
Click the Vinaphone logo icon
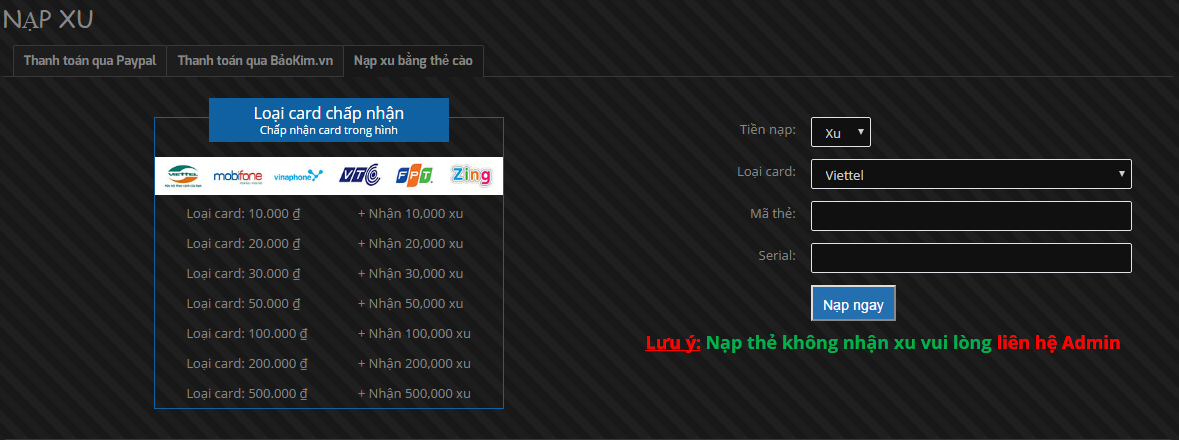click(x=298, y=176)
